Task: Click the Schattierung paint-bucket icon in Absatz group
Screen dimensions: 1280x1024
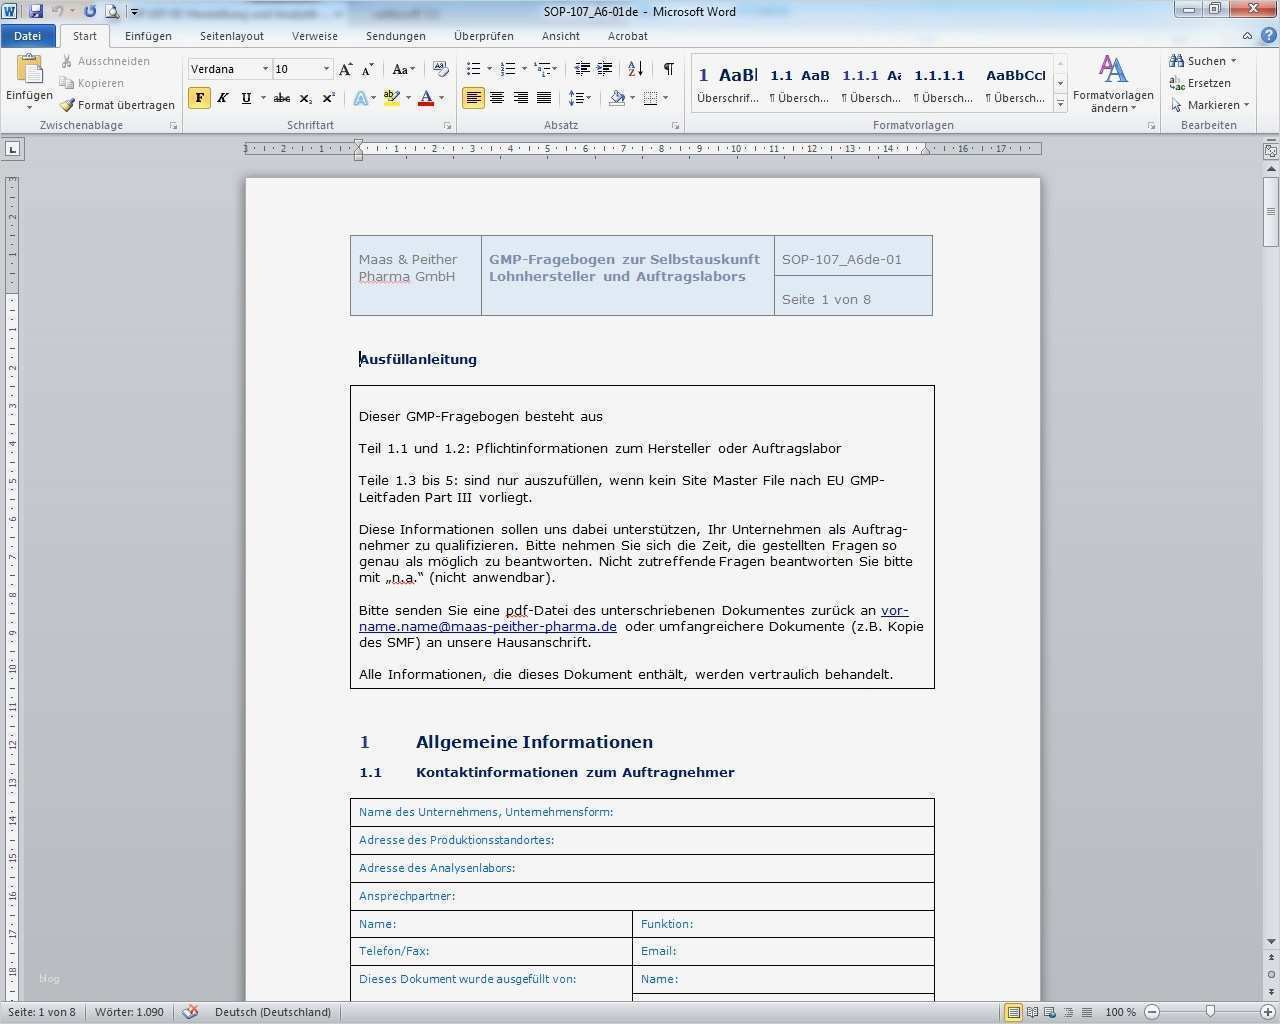Action: click(616, 98)
